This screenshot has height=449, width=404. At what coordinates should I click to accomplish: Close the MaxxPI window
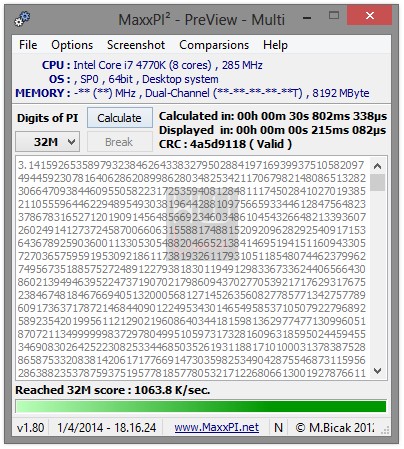pyautogui.click(x=369, y=15)
